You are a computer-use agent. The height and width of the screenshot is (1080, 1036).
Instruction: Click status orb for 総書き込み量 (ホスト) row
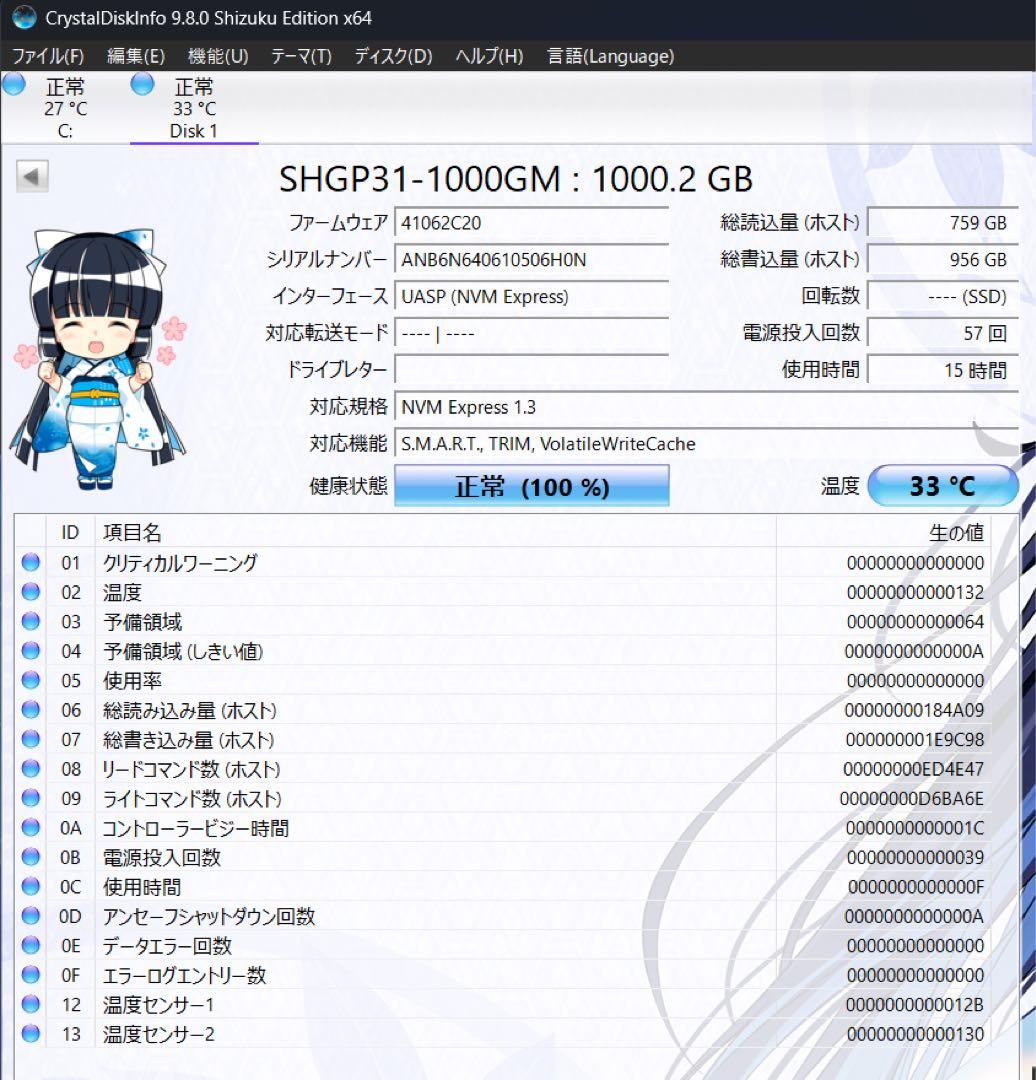30,739
